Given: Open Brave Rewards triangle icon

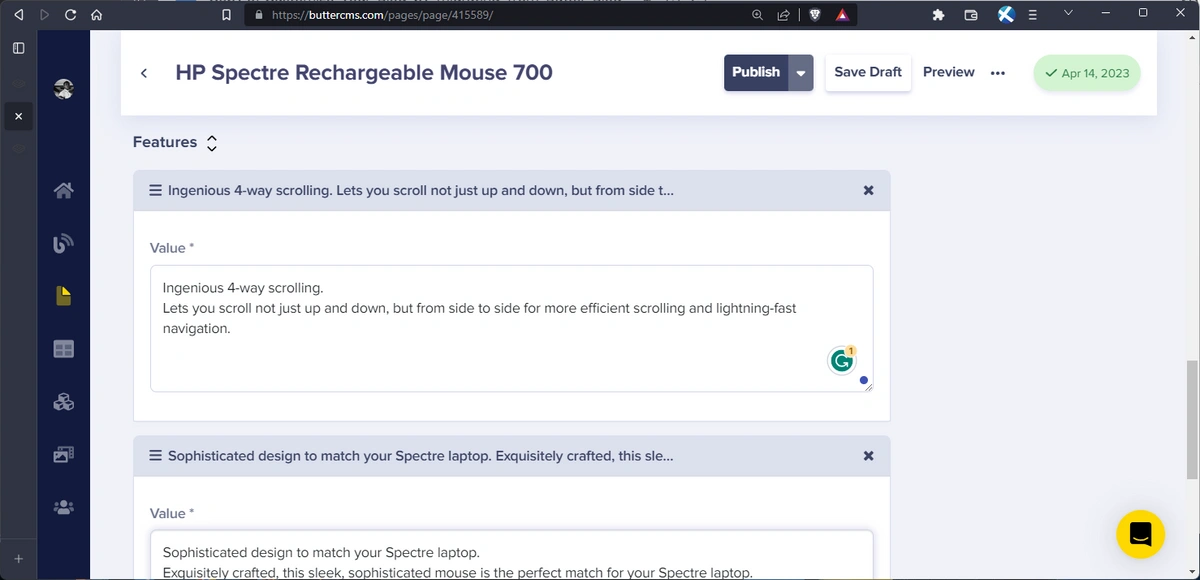Looking at the screenshot, I should pyautogui.click(x=842, y=15).
